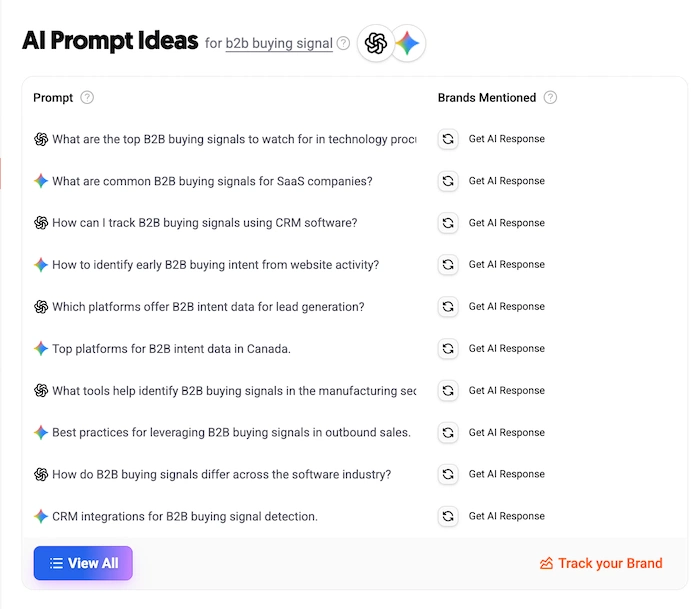
Task: Click refresh icon for SaaS companies prompt
Action: tap(448, 181)
